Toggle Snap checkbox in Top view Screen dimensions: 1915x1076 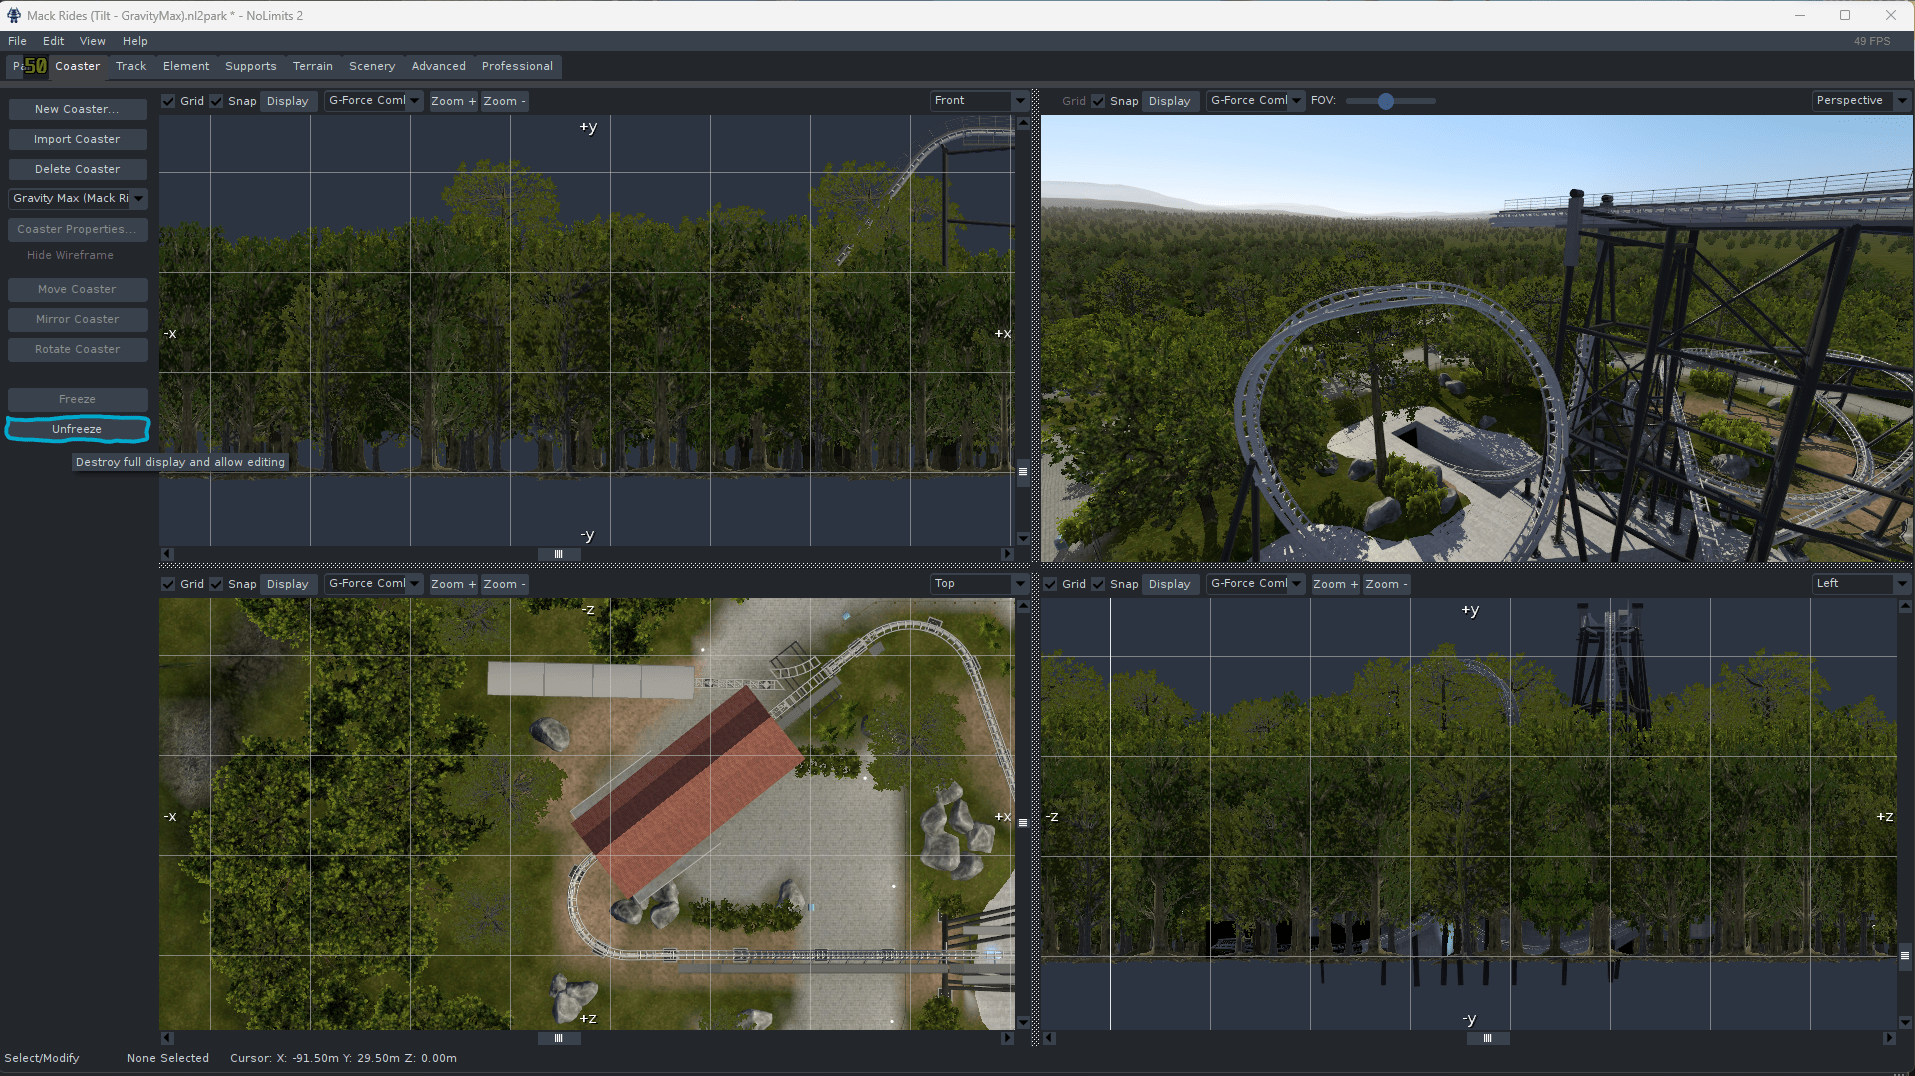[x=216, y=584]
